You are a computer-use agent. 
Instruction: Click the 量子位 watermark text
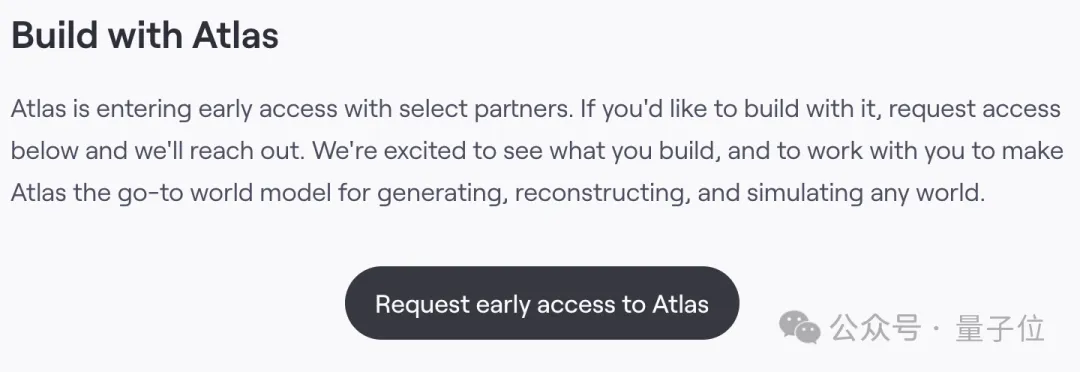pos(999,328)
